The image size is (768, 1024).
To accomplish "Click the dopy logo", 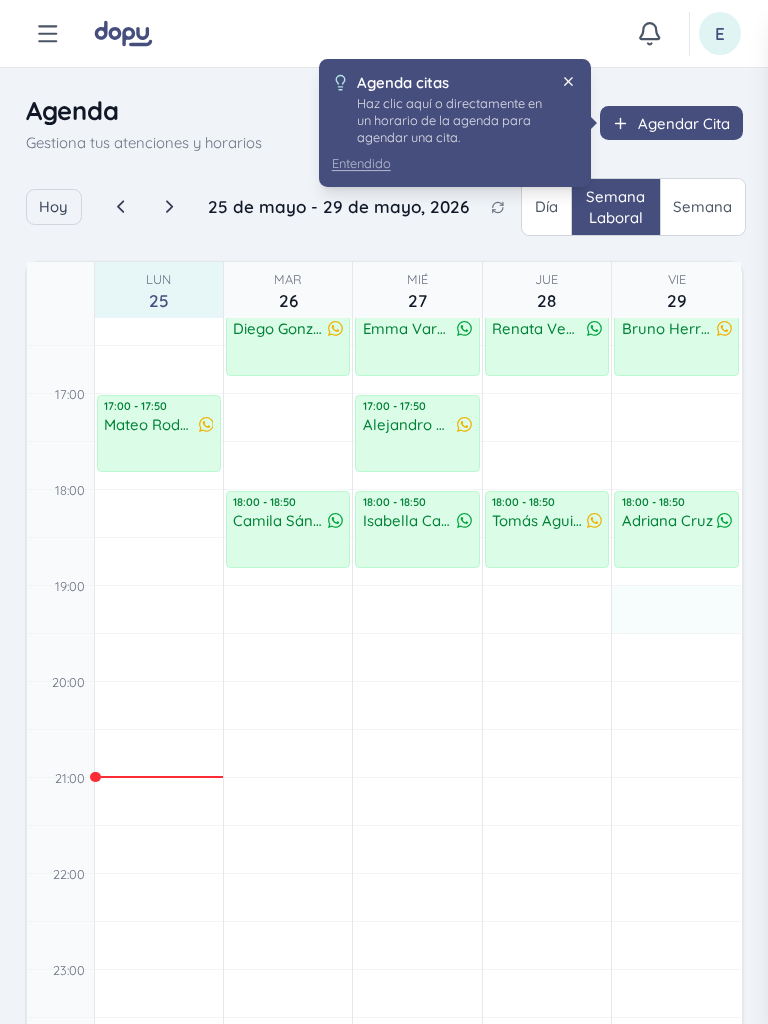I will pos(123,33).
